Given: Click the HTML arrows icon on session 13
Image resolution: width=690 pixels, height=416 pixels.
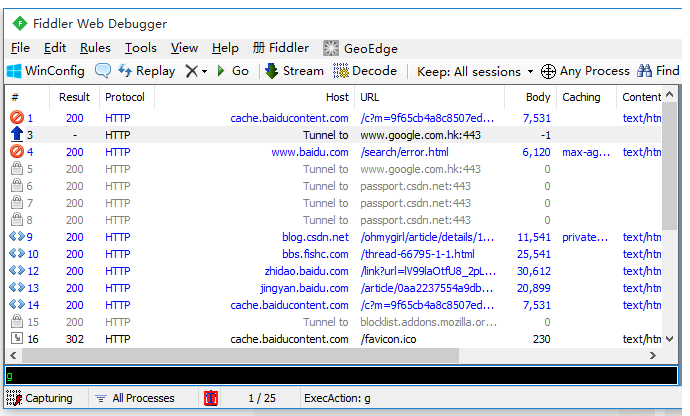Looking at the screenshot, I should tap(17, 287).
